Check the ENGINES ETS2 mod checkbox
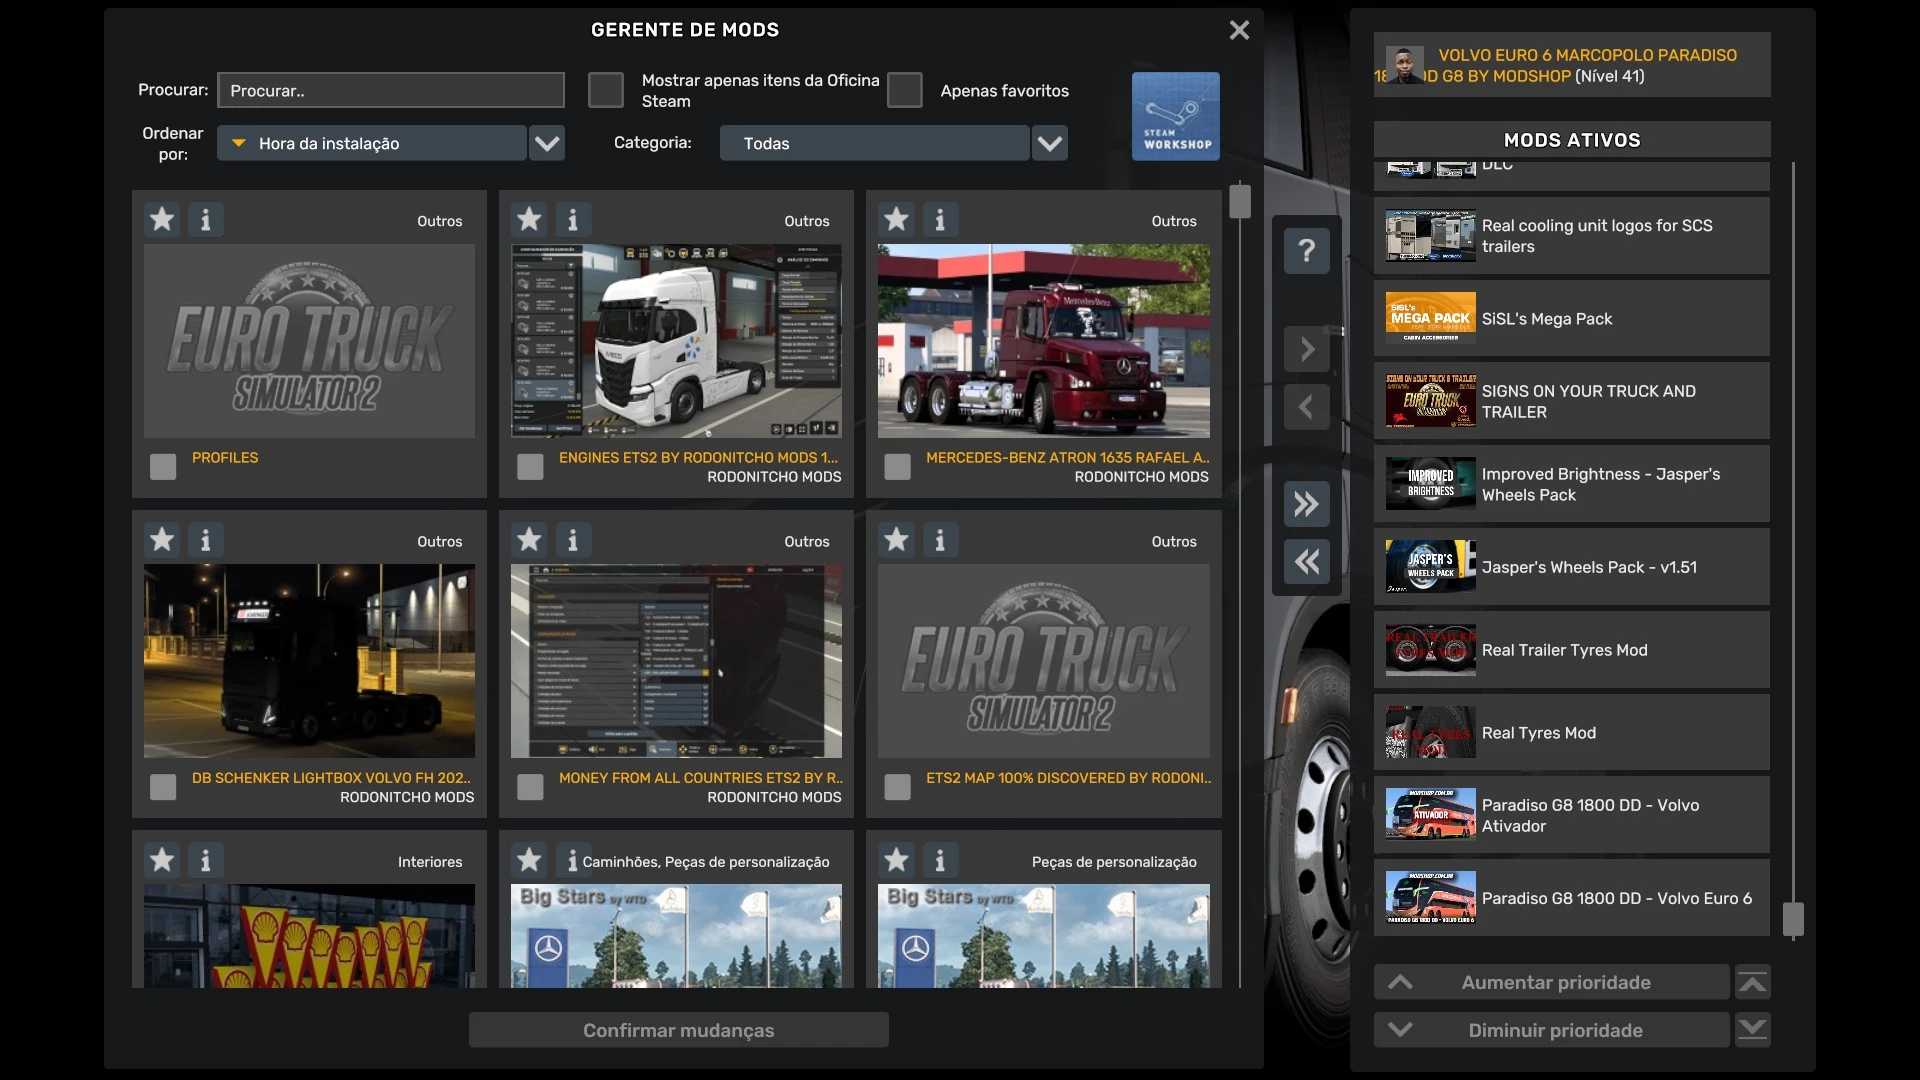The width and height of the screenshot is (1920, 1080). (x=530, y=467)
